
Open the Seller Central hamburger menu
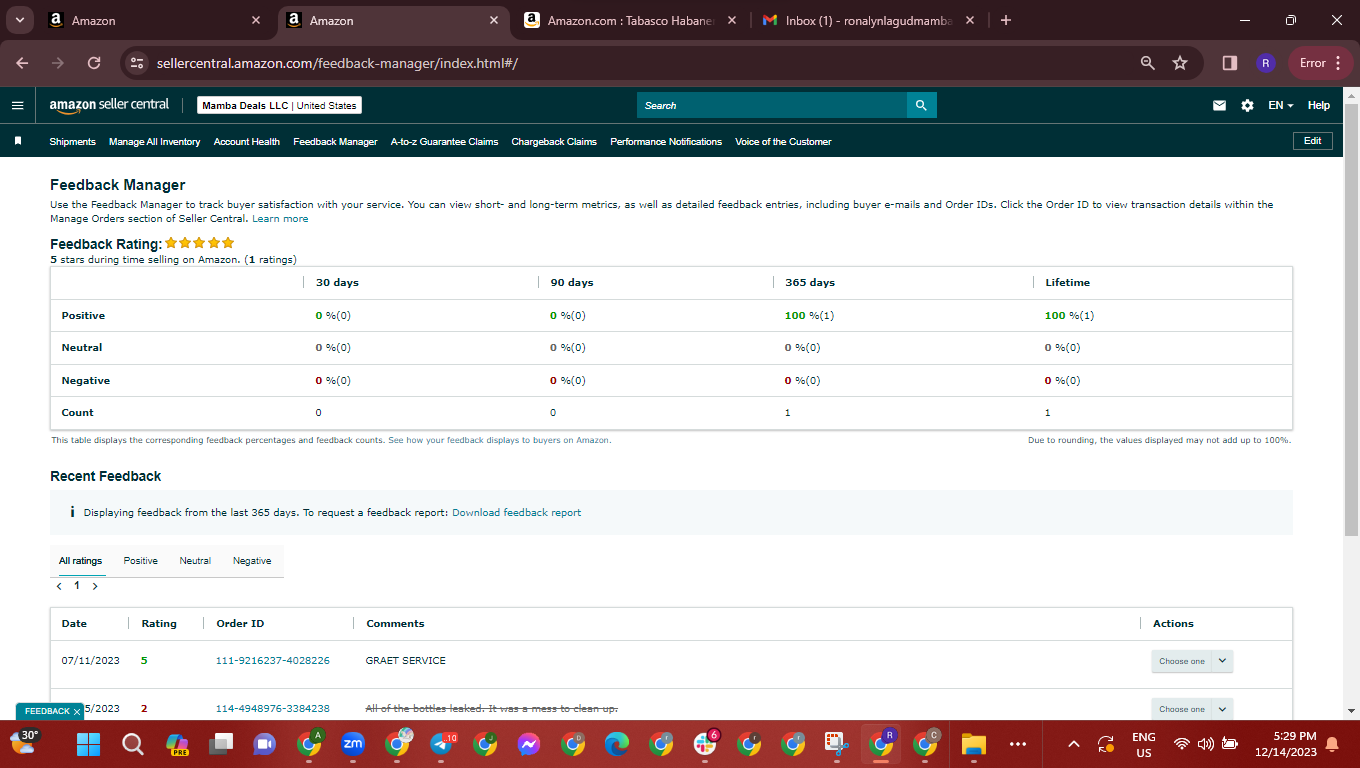[x=17, y=105]
